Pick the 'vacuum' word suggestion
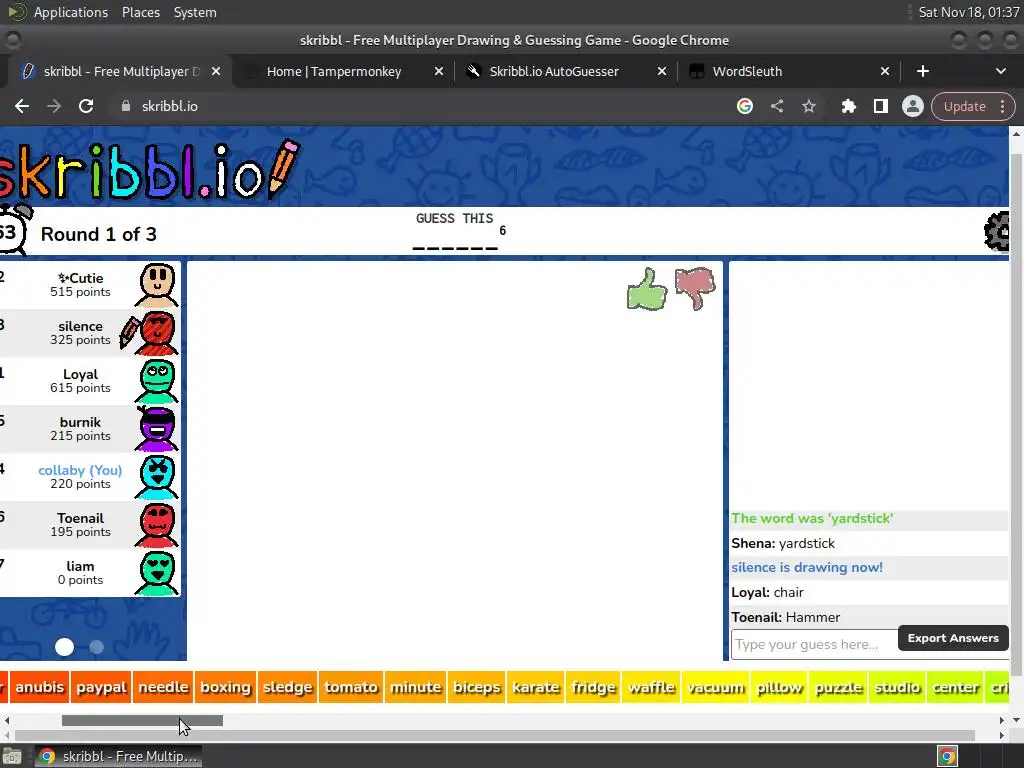The image size is (1024, 768). pyautogui.click(x=715, y=687)
